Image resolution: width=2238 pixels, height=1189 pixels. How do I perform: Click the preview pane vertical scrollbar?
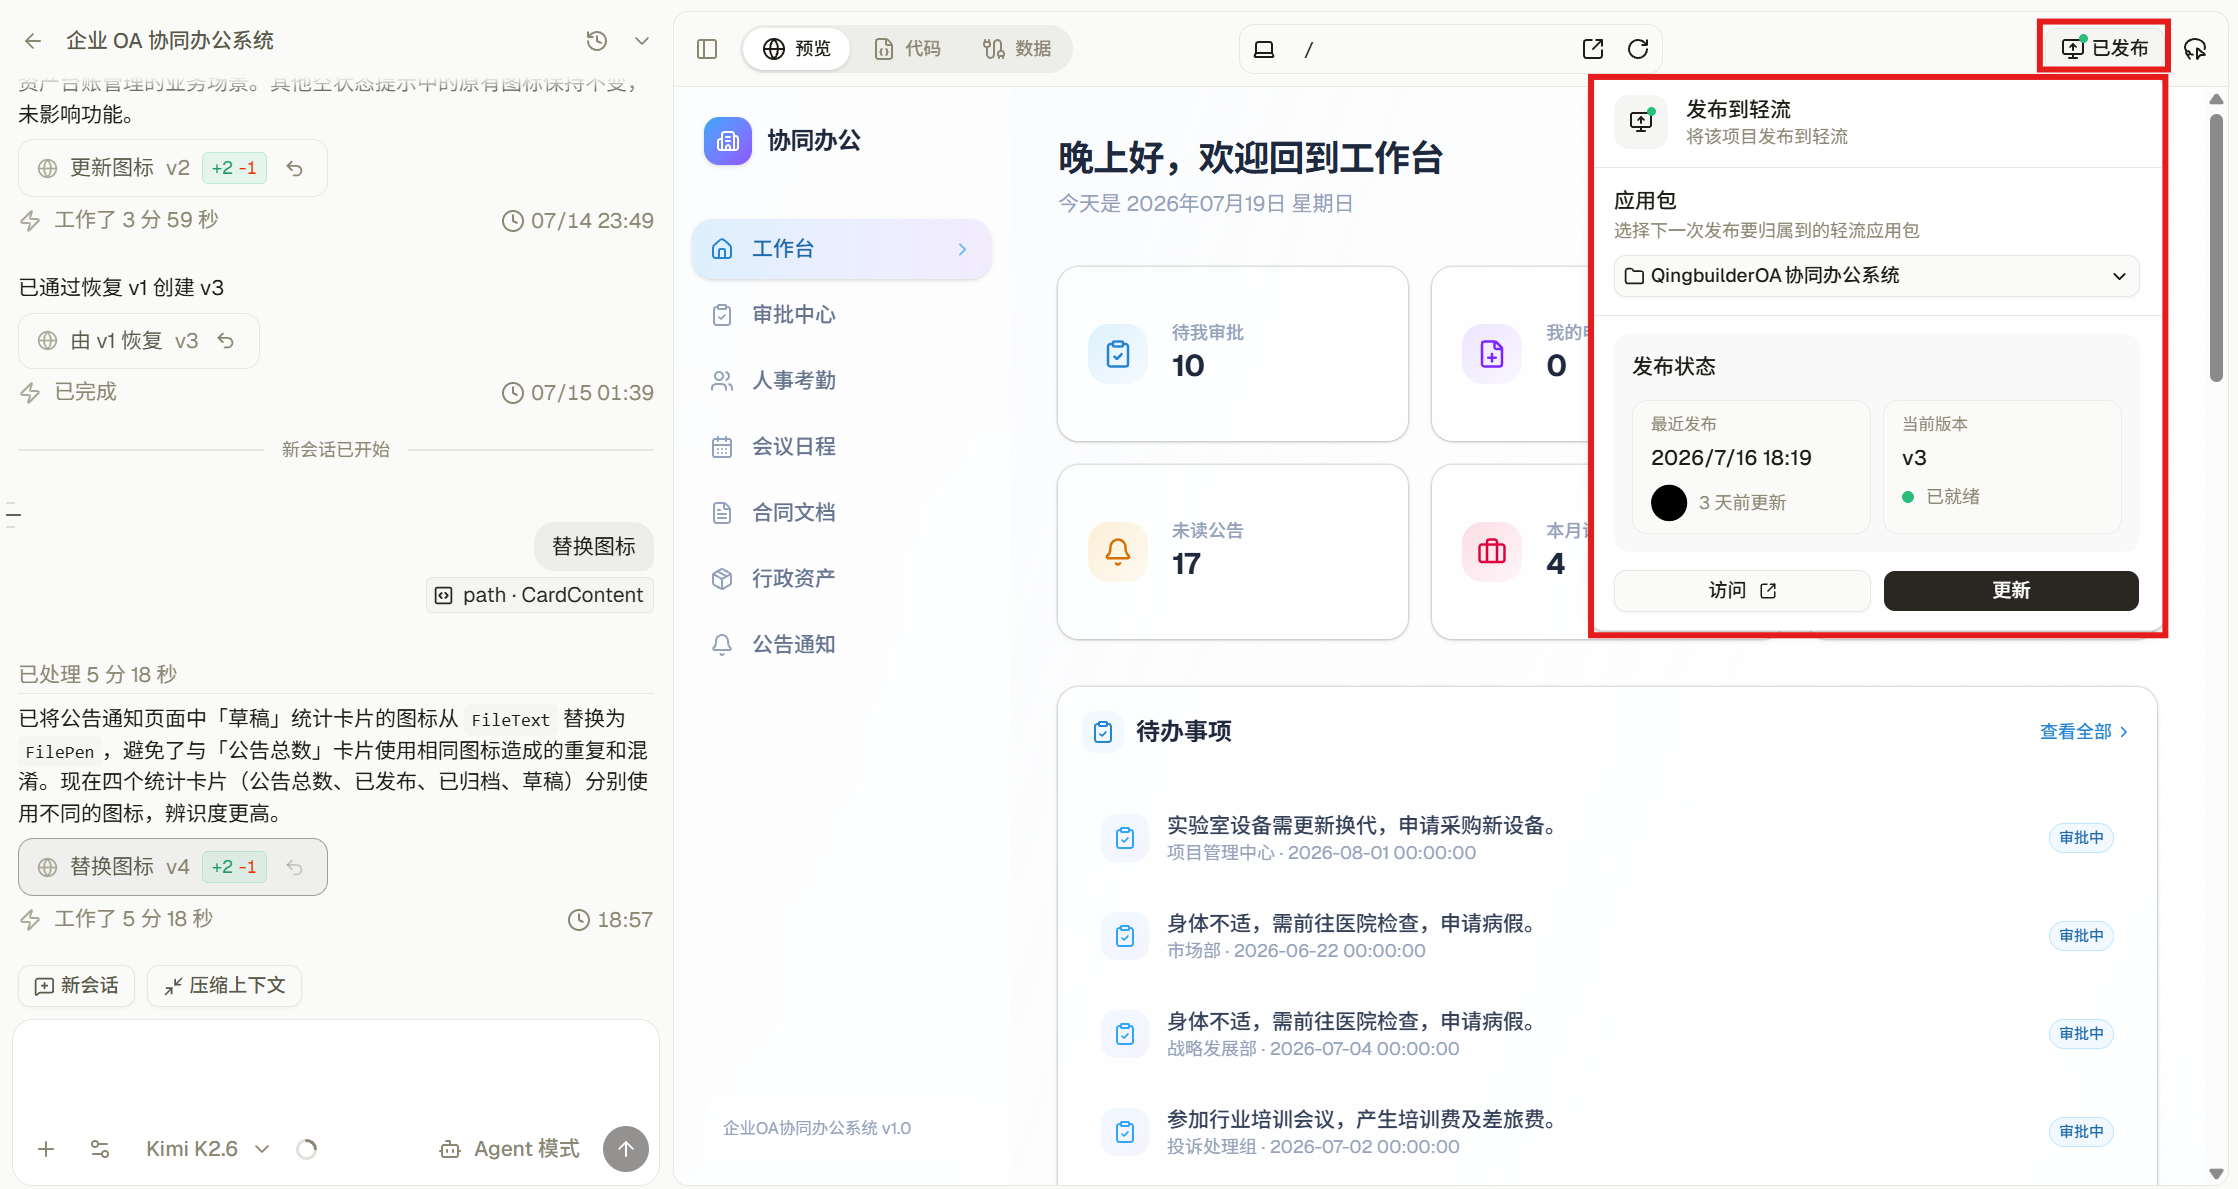2216,245
